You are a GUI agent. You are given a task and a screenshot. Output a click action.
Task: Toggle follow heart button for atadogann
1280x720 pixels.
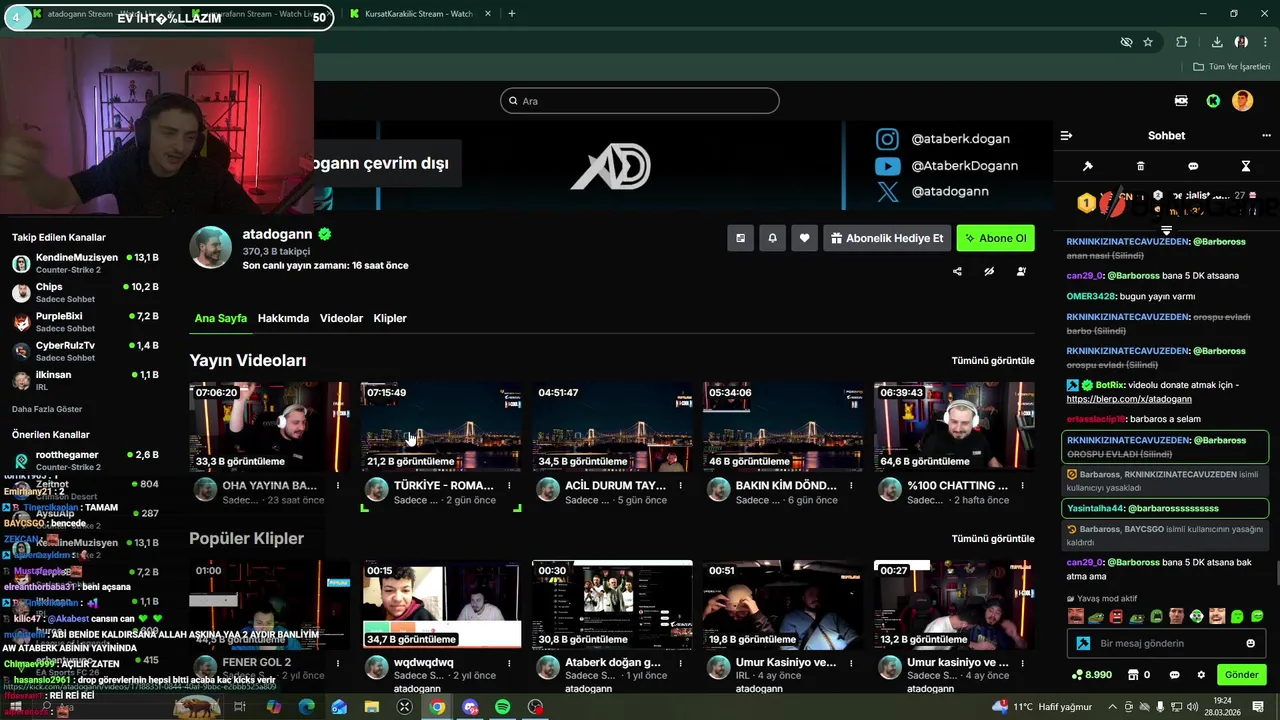(x=804, y=238)
